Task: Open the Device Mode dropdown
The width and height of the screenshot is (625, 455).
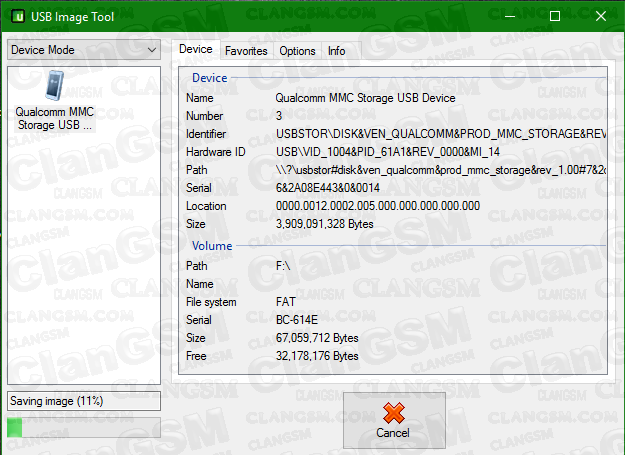Action: [x=84, y=50]
